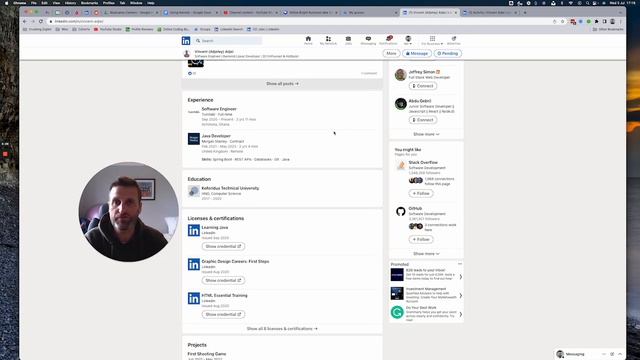Click the browser back arrow
The width and height of the screenshot is (640, 360).
tap(25, 21)
